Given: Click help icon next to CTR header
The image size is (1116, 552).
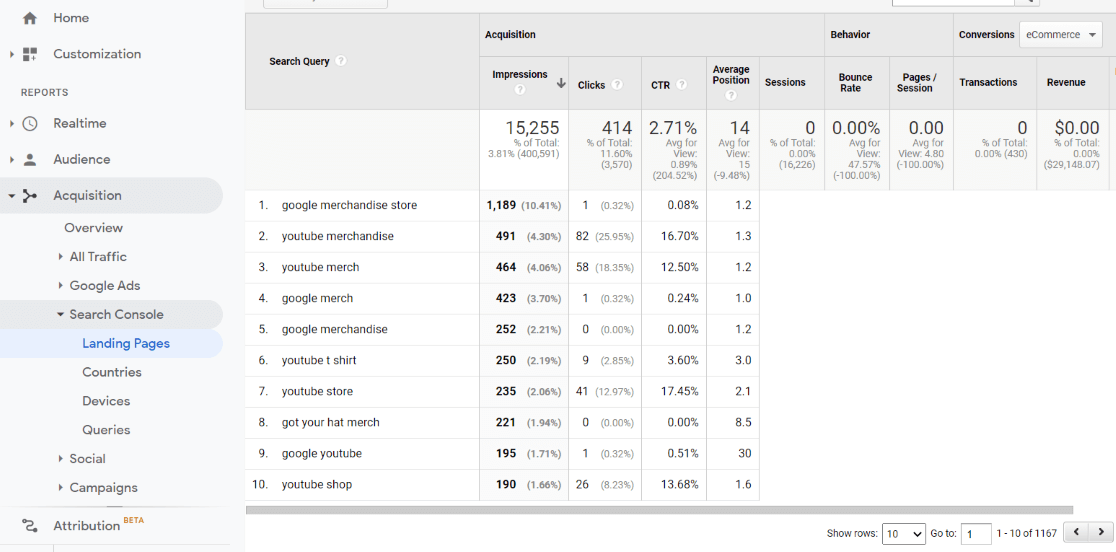Looking at the screenshot, I should coord(682,84).
